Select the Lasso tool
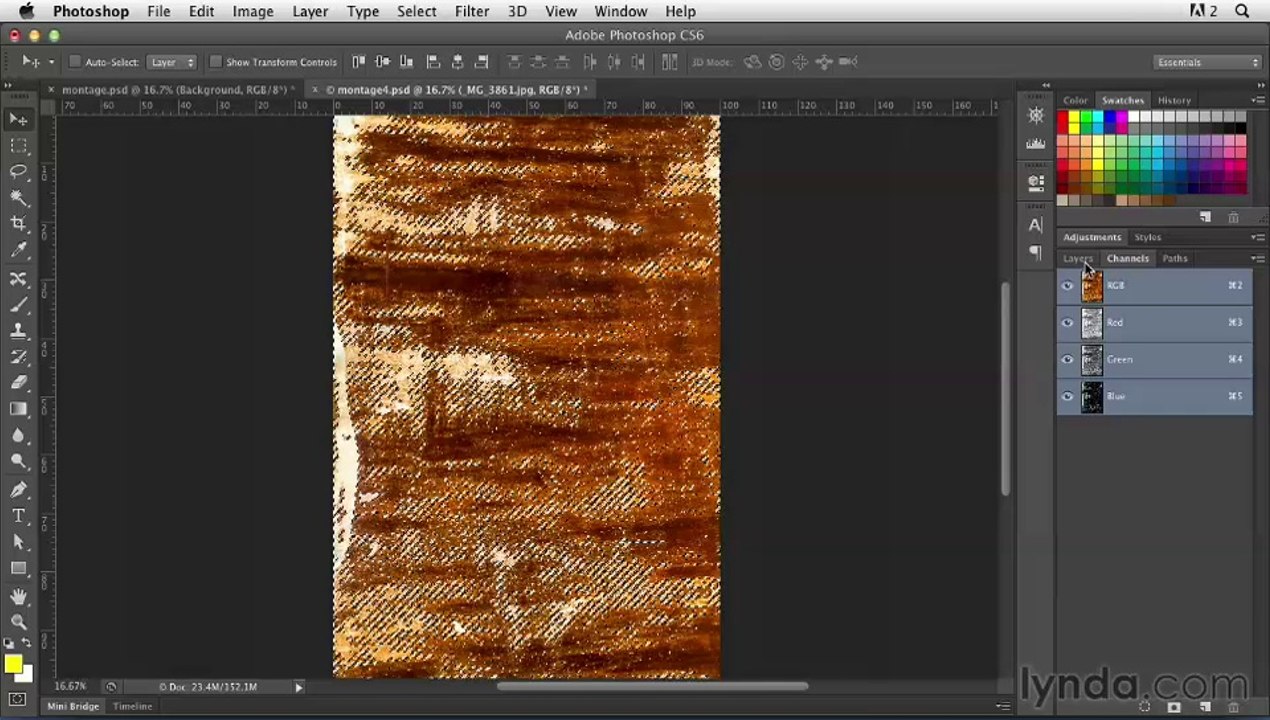The width and height of the screenshot is (1270, 720). click(x=18, y=172)
